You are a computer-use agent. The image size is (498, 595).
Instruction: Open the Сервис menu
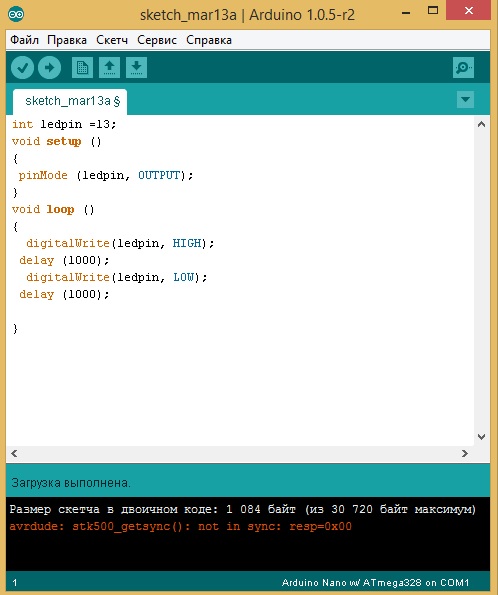(157, 40)
